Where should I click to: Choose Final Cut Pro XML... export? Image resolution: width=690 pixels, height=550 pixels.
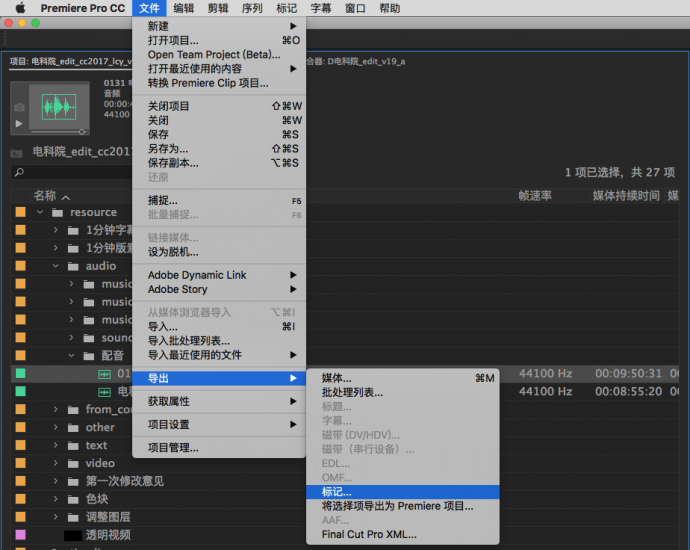tap(403, 535)
